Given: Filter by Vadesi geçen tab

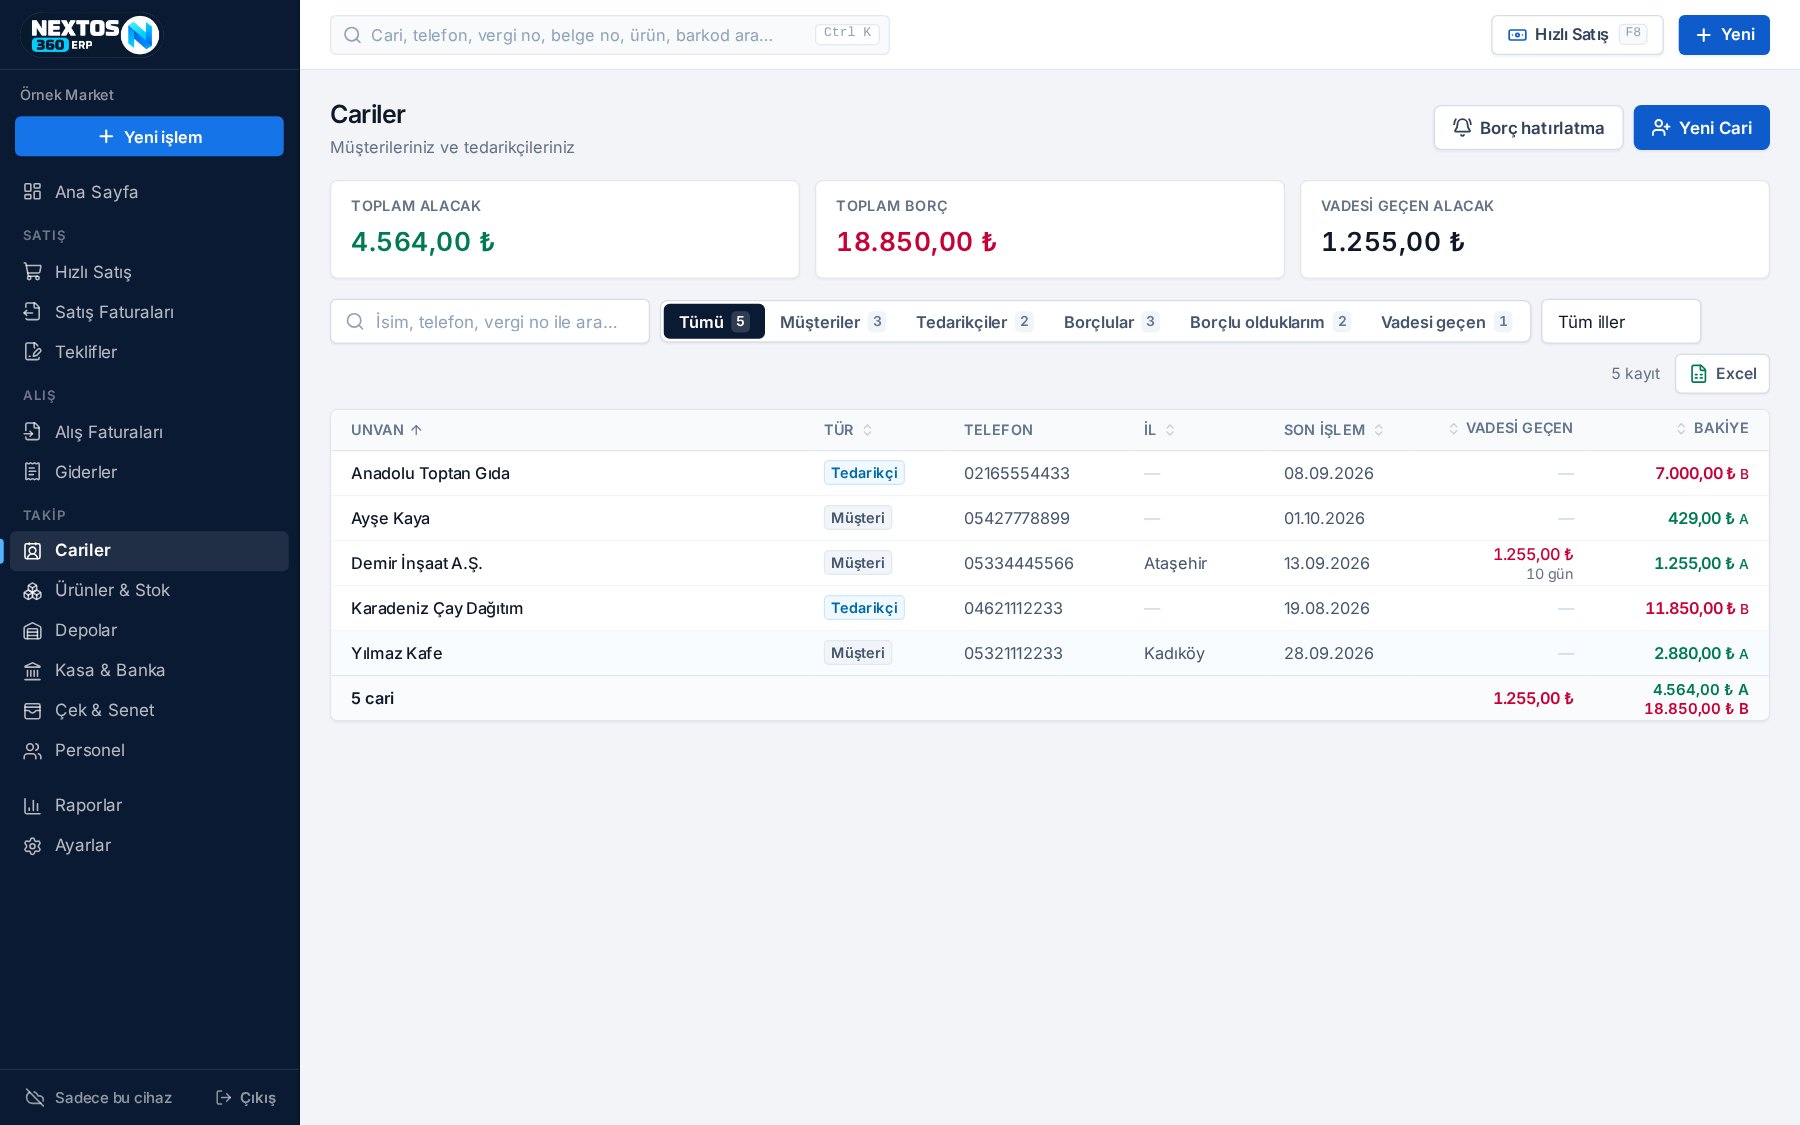Looking at the screenshot, I should (x=1446, y=322).
